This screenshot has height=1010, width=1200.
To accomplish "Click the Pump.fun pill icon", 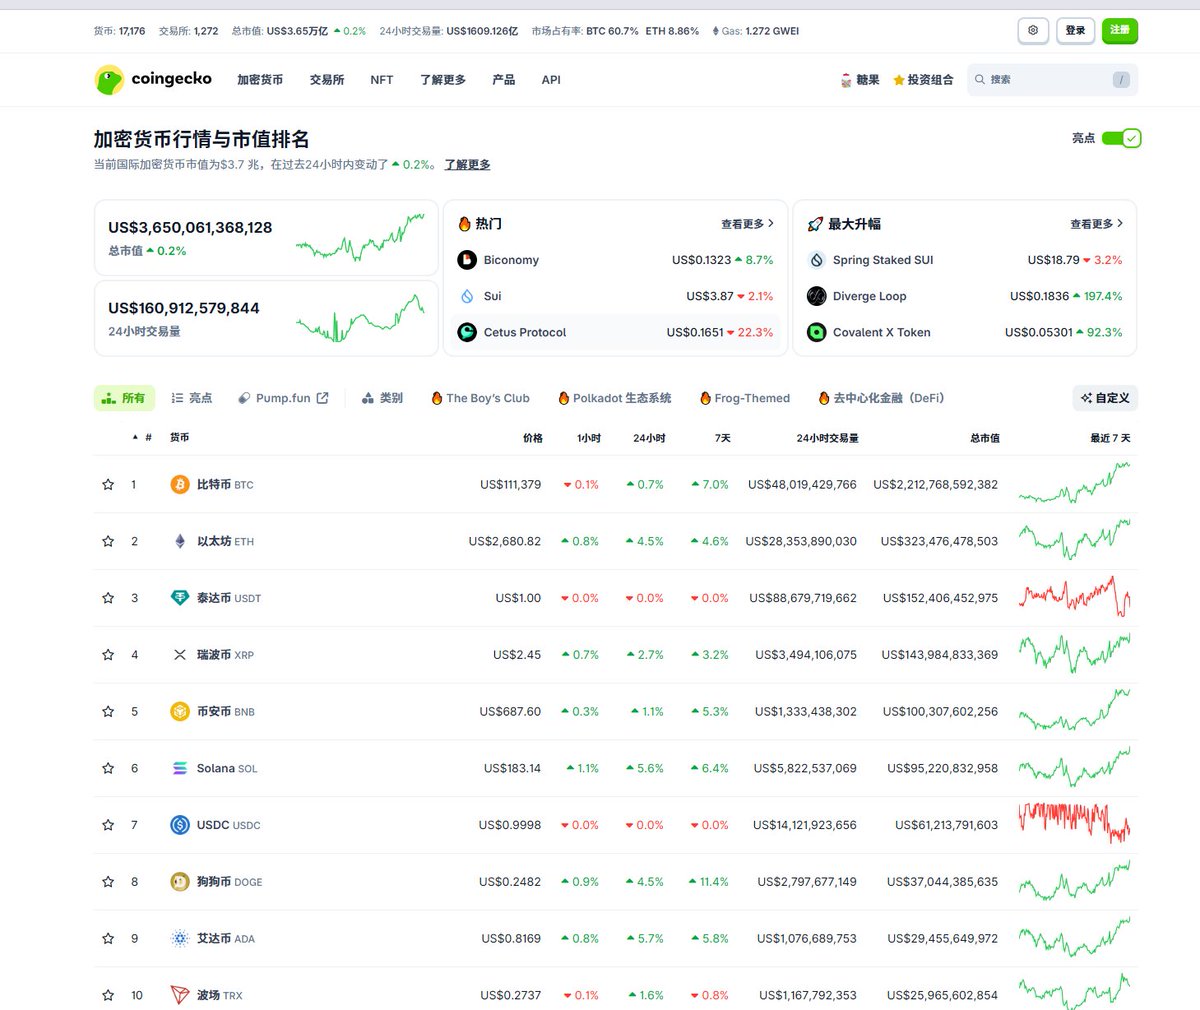I will click(244, 398).
